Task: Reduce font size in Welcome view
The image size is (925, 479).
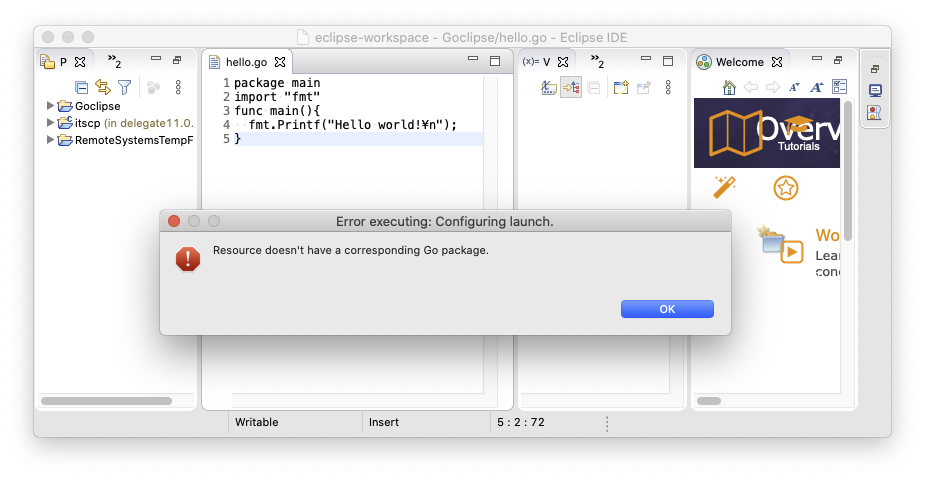Action: 795,88
